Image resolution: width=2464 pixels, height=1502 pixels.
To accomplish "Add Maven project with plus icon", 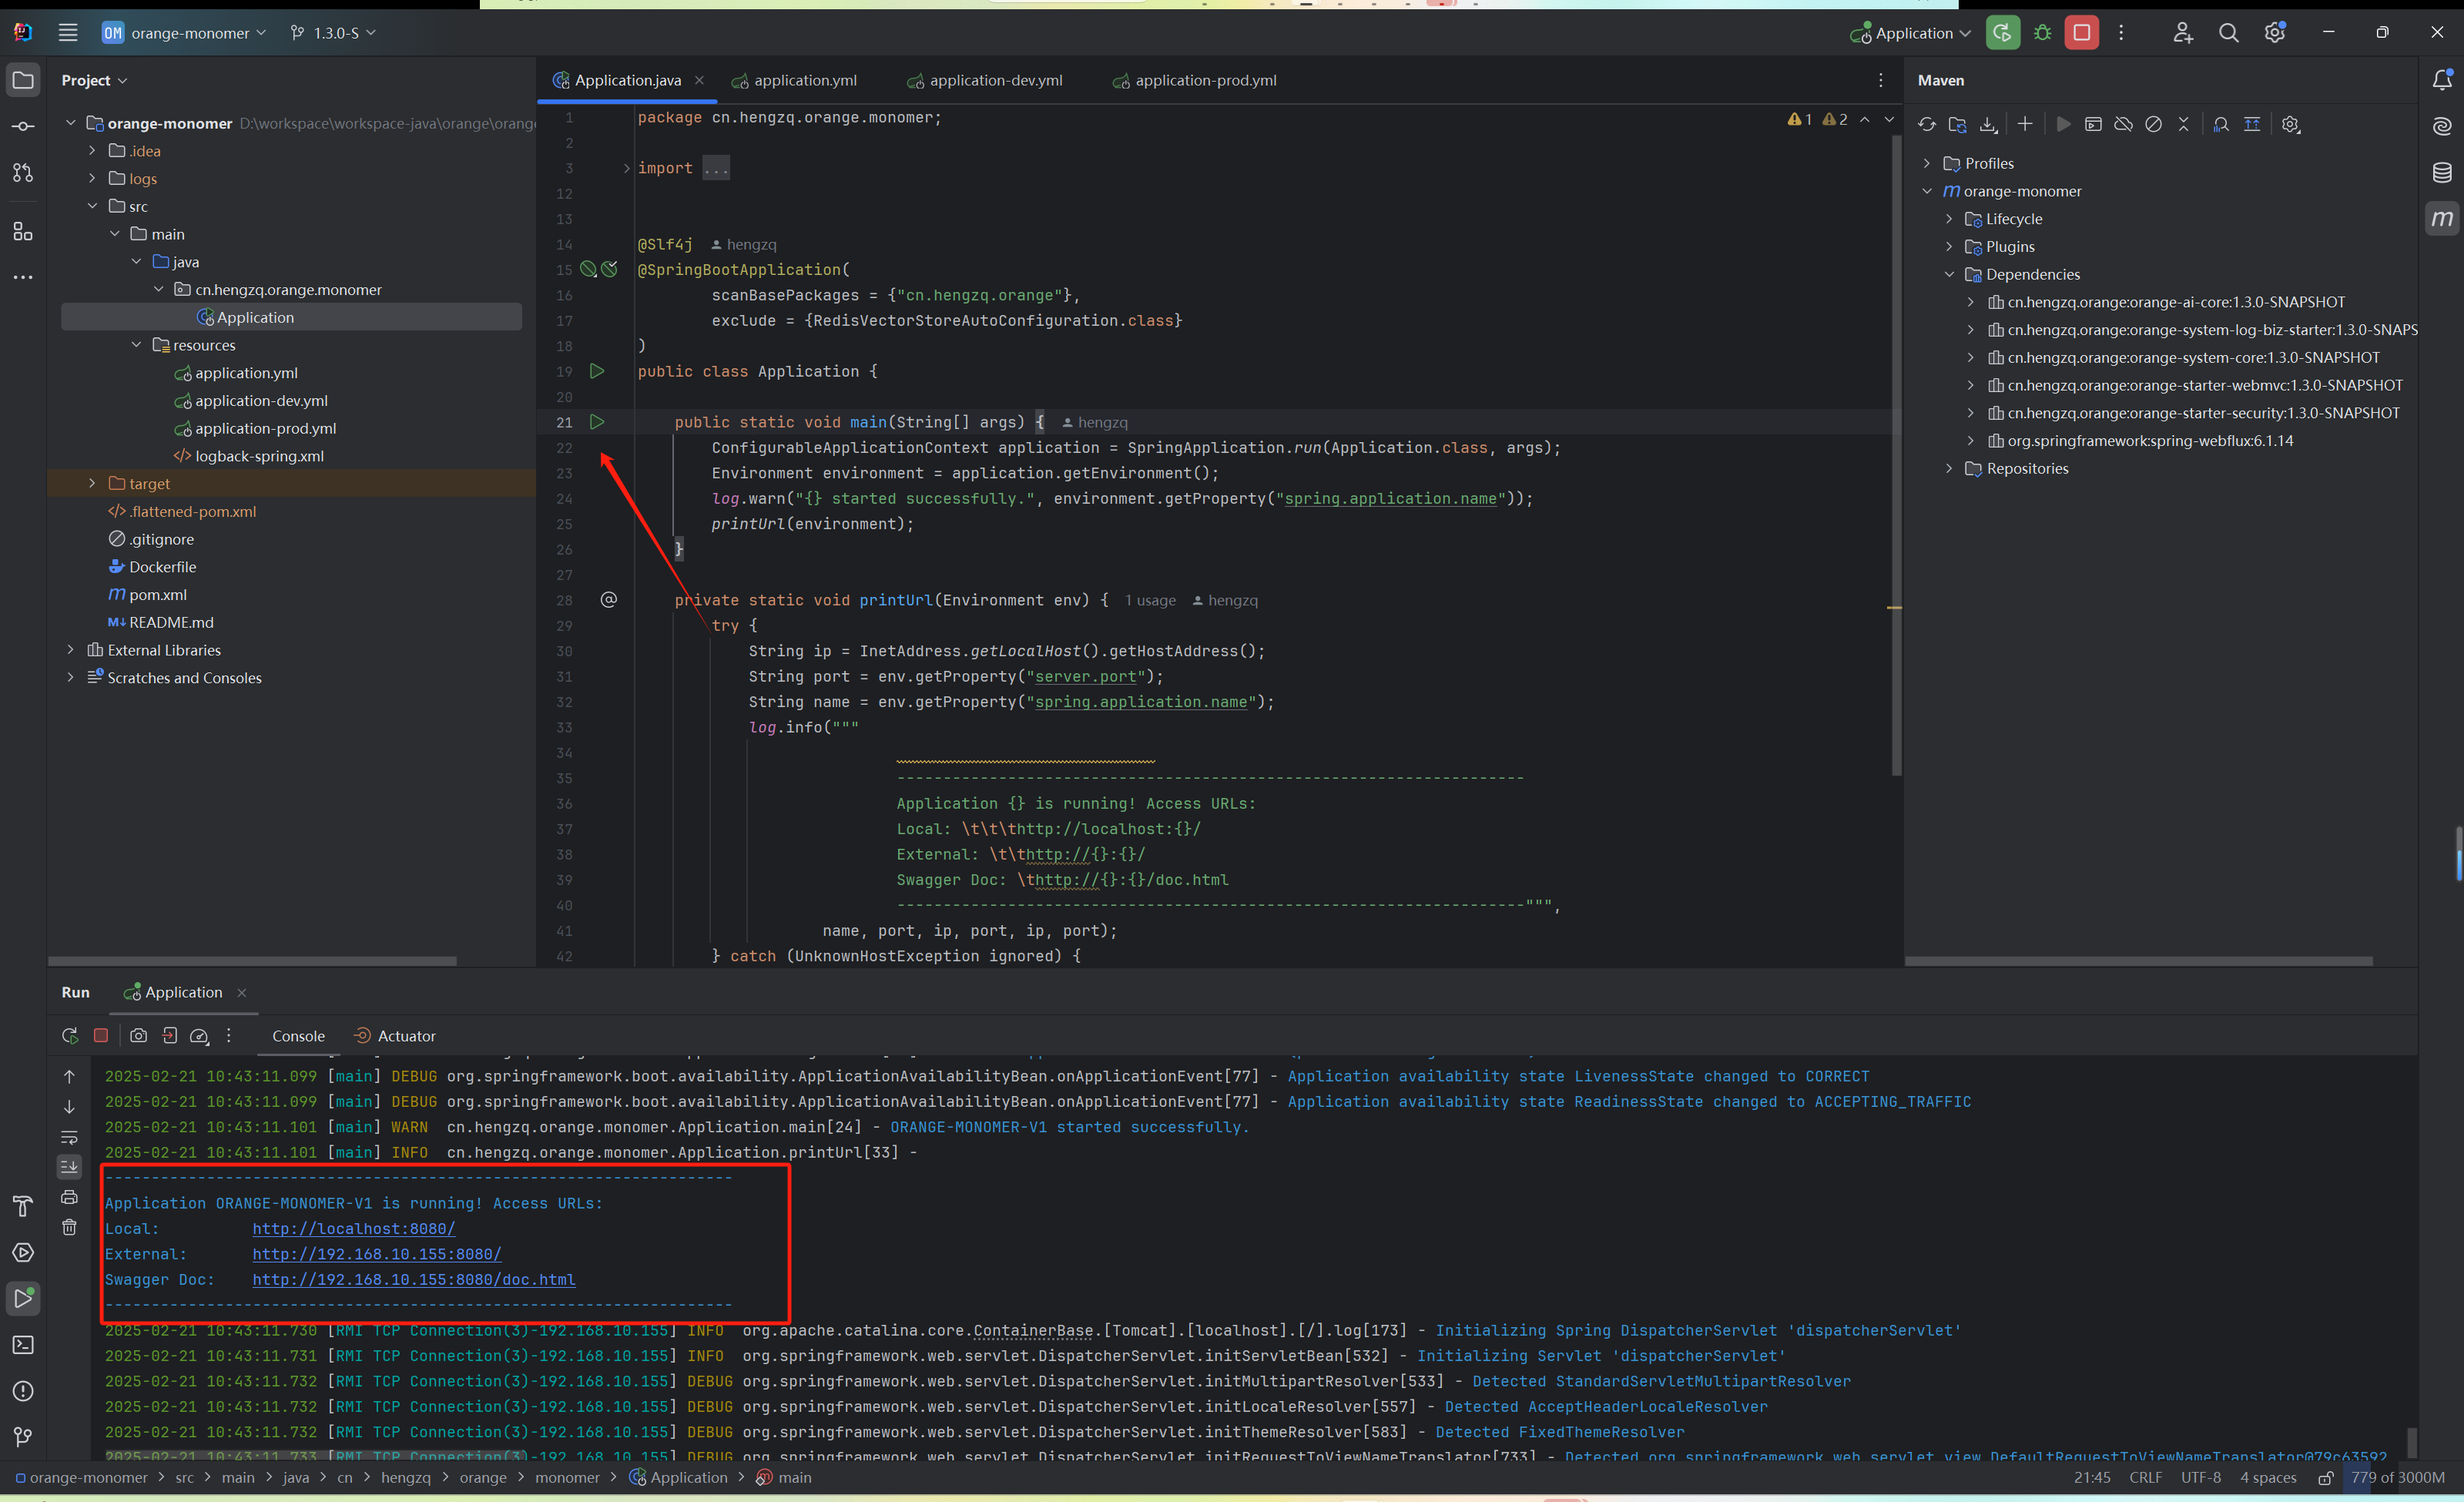I will tap(2025, 125).
